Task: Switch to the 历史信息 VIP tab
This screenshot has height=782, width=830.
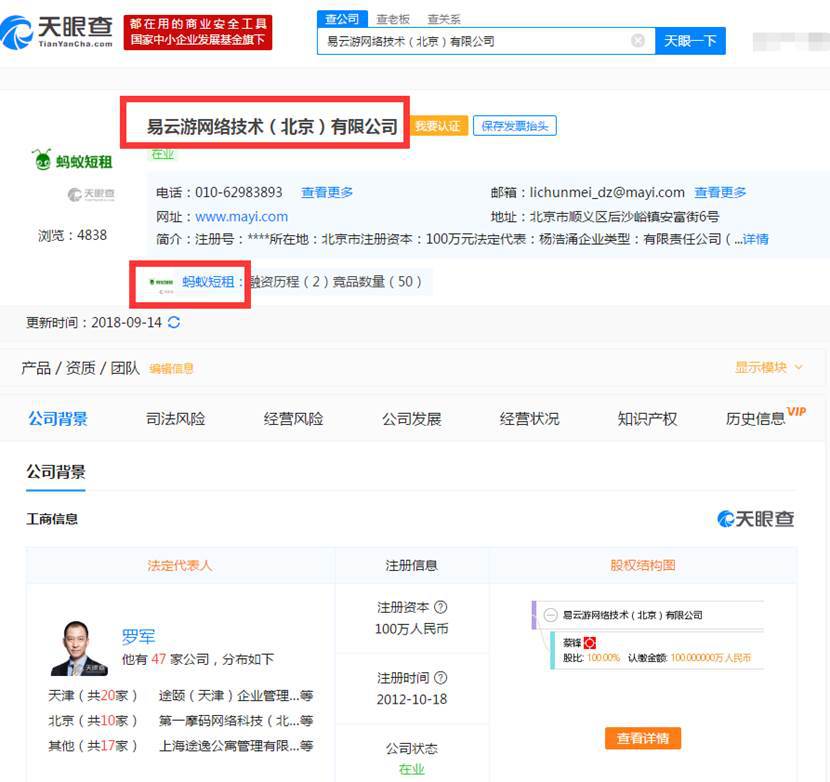Action: pyautogui.click(x=765, y=417)
